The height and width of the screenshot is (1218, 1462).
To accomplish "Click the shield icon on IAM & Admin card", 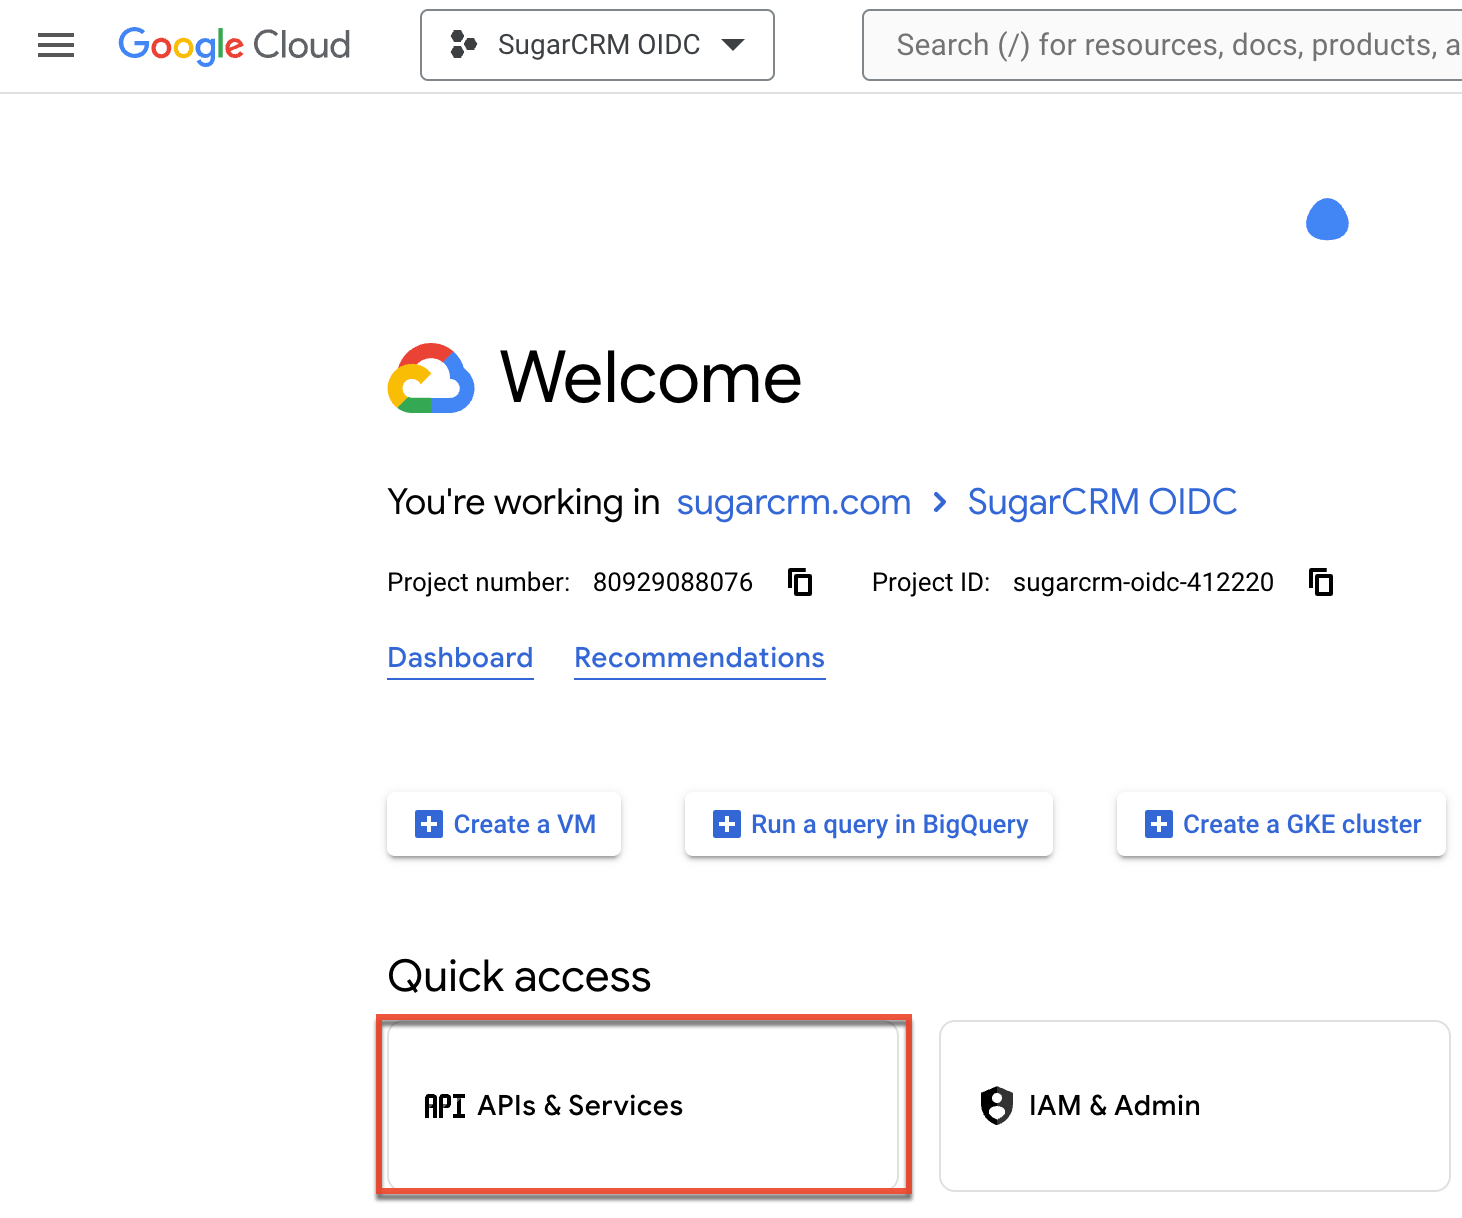I will (996, 1105).
